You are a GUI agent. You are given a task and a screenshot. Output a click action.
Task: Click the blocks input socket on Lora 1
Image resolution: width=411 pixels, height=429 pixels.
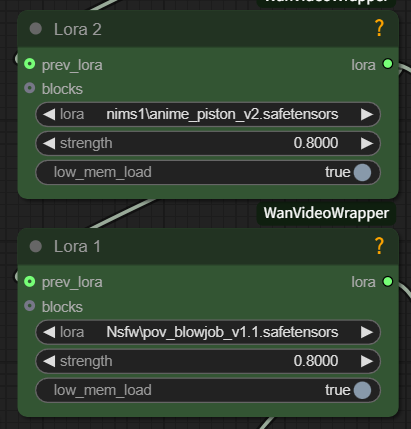coord(30,306)
